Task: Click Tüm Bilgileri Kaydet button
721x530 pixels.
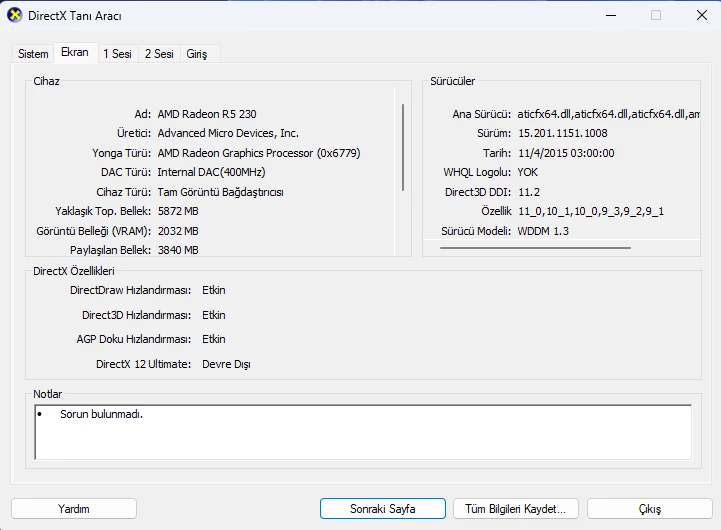Action: 515,509
